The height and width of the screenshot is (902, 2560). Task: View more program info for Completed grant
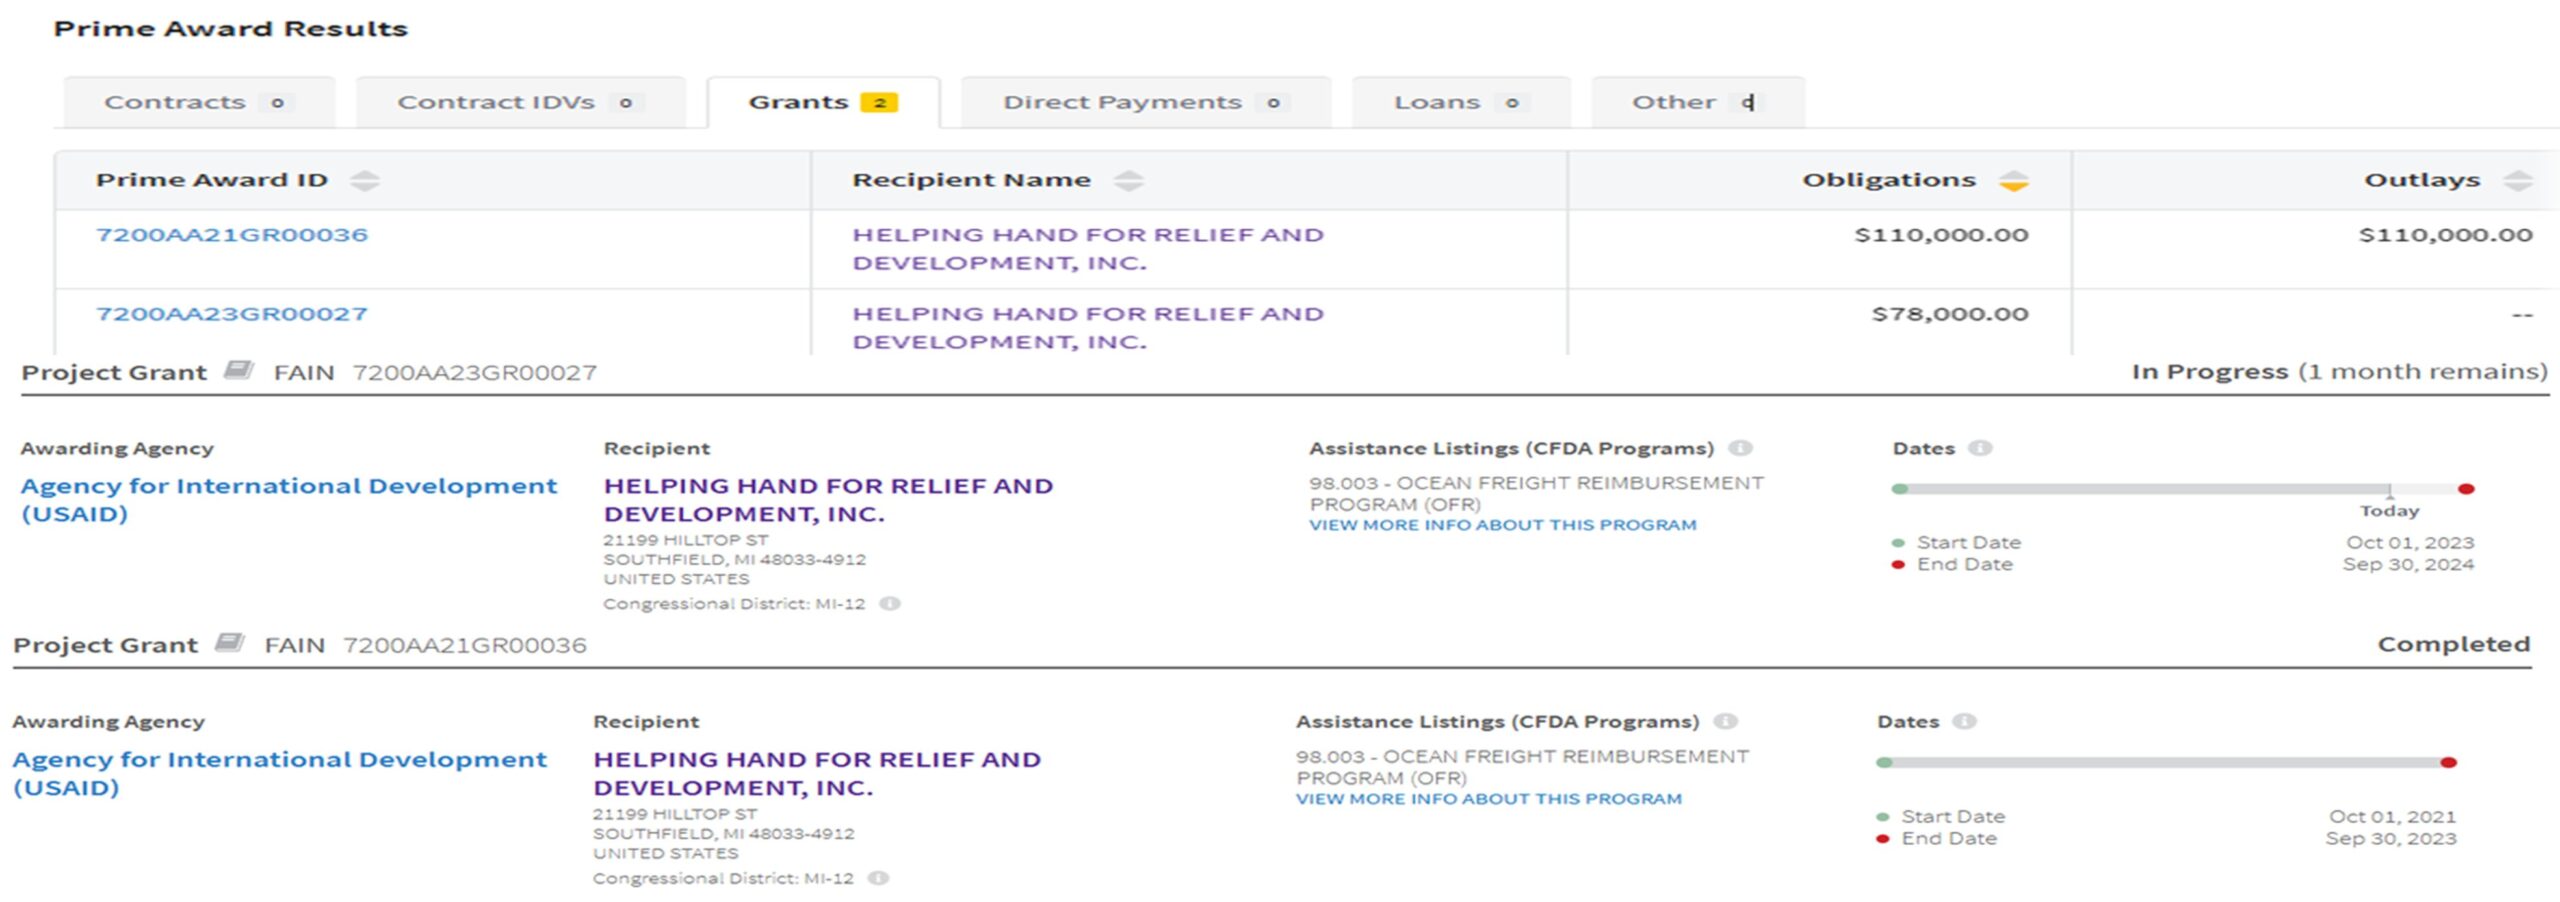pos(1489,799)
